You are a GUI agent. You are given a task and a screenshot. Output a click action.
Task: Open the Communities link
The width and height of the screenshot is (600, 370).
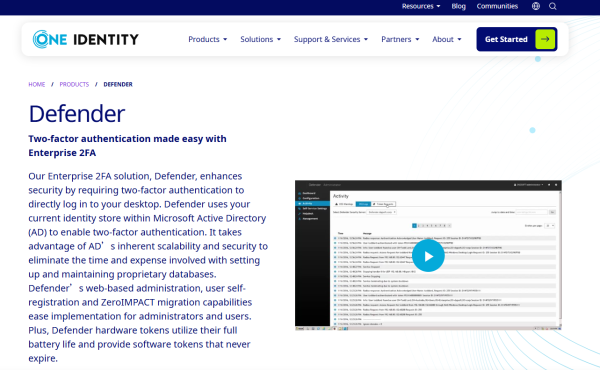(497, 6)
